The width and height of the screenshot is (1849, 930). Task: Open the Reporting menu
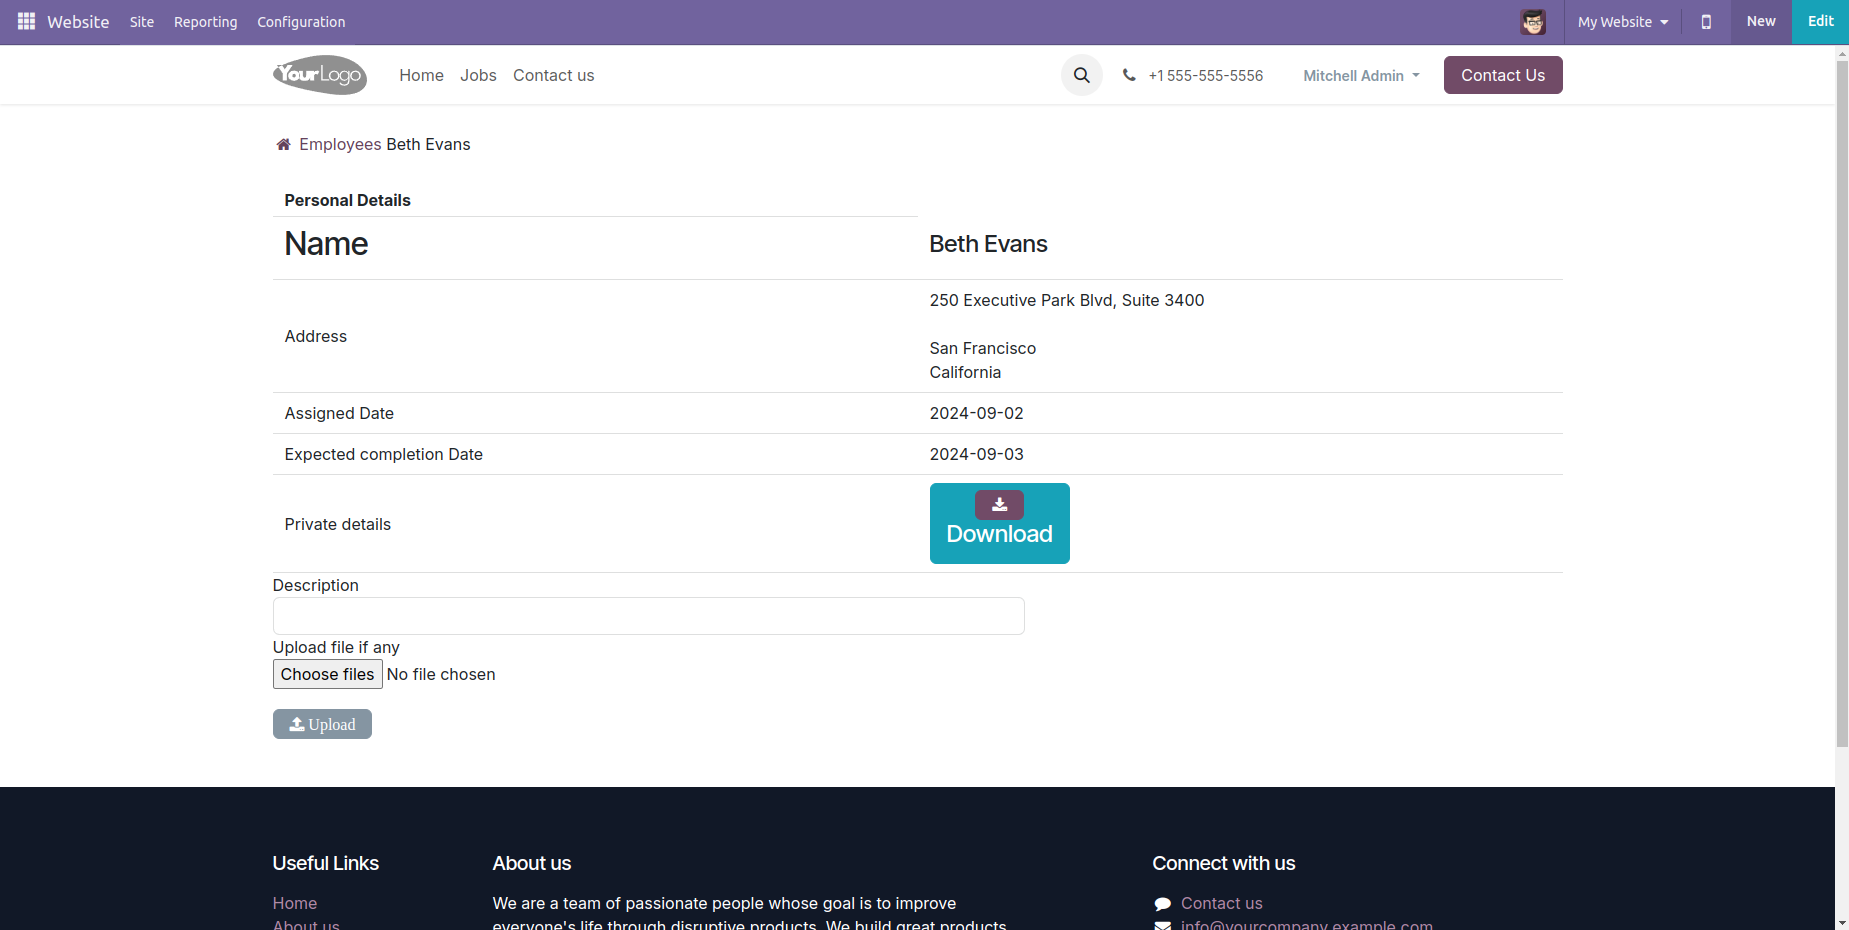click(x=205, y=22)
